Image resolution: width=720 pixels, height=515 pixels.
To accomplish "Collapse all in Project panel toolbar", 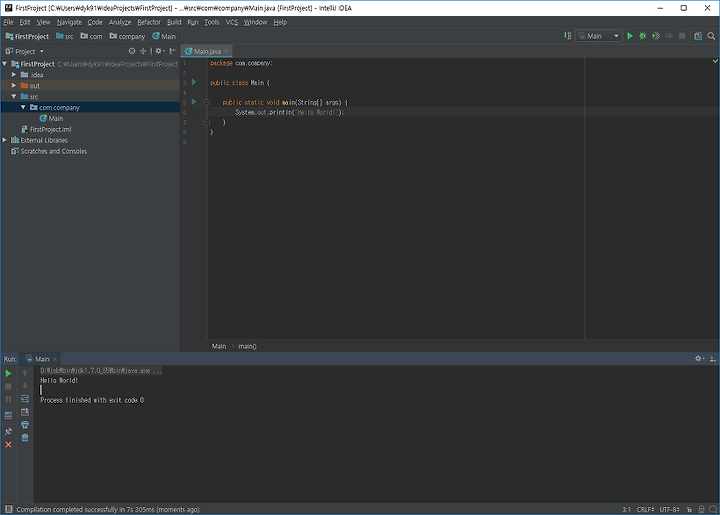I will (x=143, y=51).
